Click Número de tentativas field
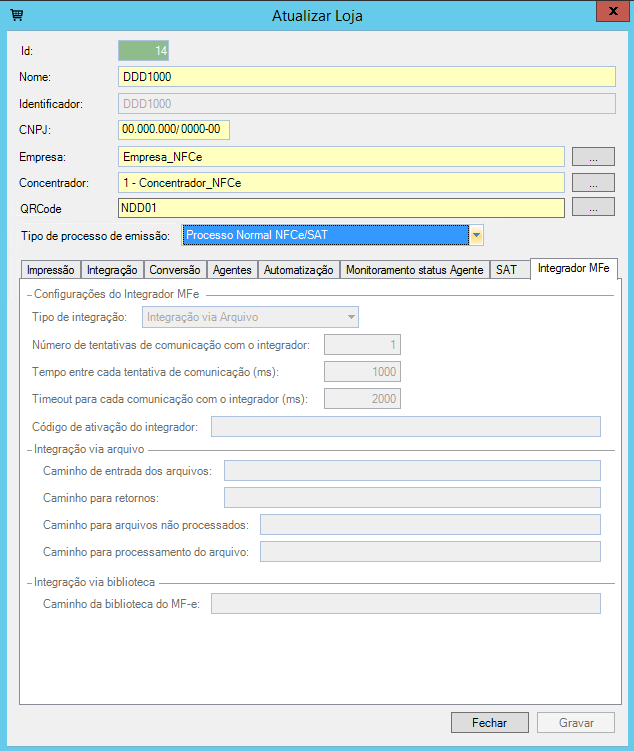Image resolution: width=634 pixels, height=751 pixels. 362,345
